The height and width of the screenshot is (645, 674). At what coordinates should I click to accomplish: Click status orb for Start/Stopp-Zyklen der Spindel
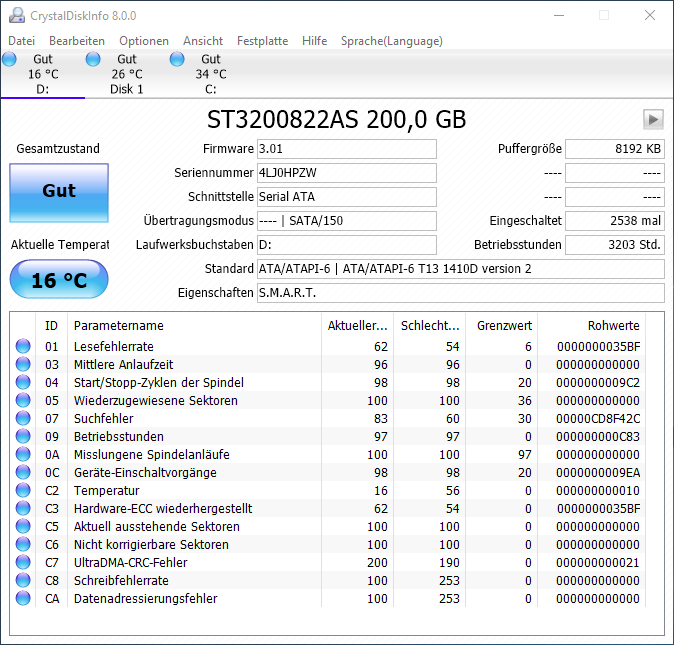click(23, 382)
